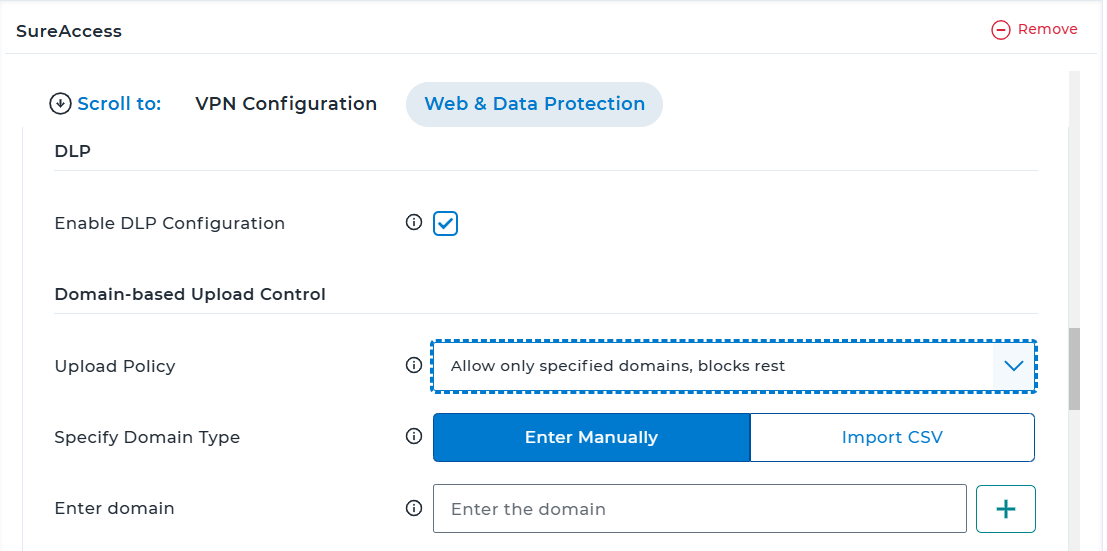Click the 'Scroll to:' label link
Image resolution: width=1107 pixels, height=551 pixels.
click(x=119, y=104)
